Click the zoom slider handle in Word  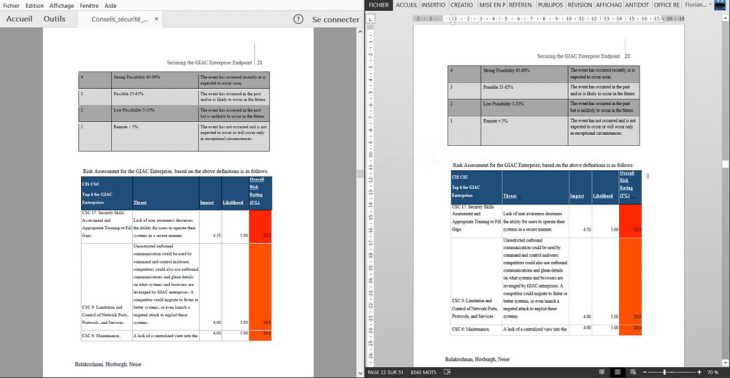pyautogui.click(x=664, y=372)
